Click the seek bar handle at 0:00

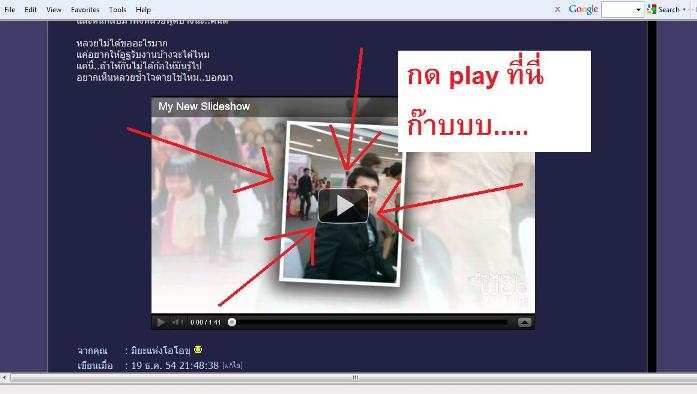tap(232, 322)
